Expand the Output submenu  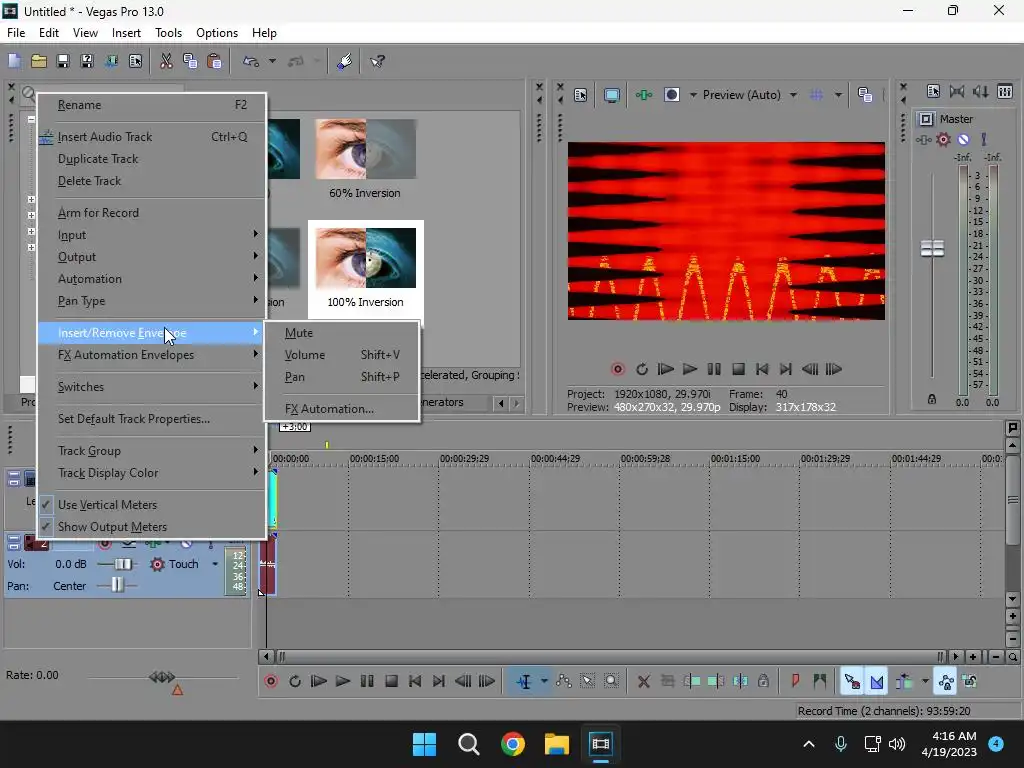pyautogui.click(x=152, y=257)
